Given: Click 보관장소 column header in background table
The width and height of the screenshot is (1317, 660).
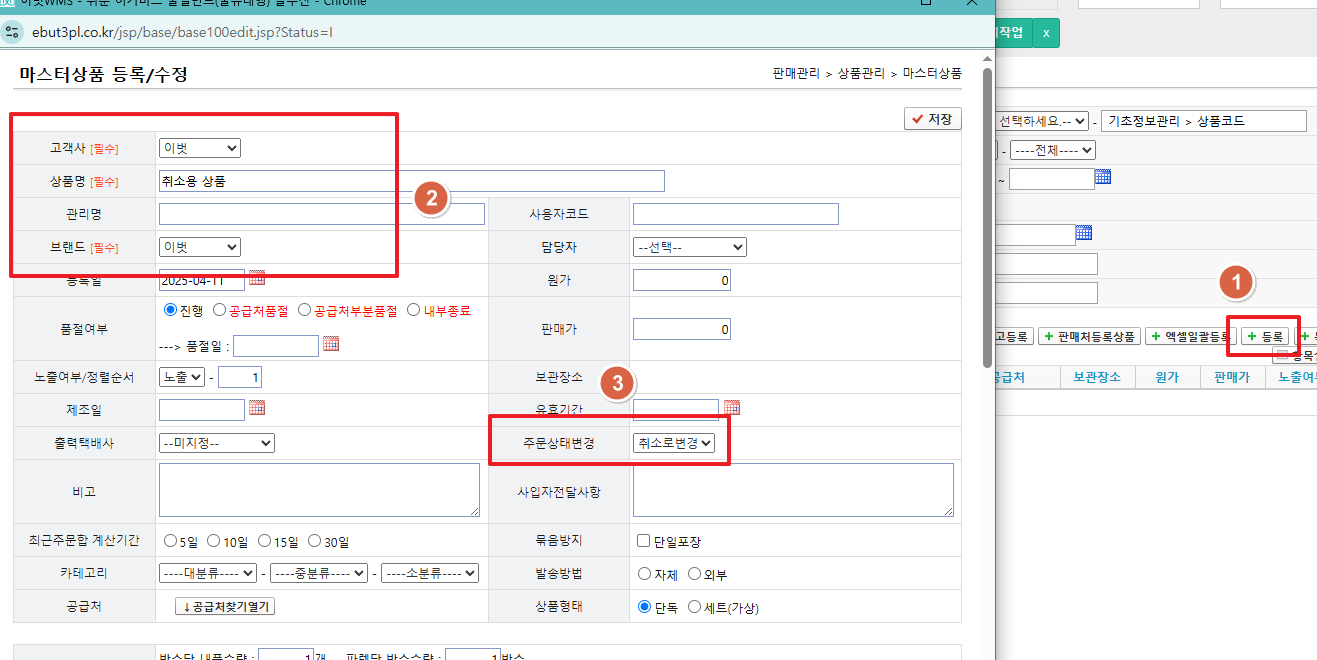Looking at the screenshot, I should (1097, 377).
